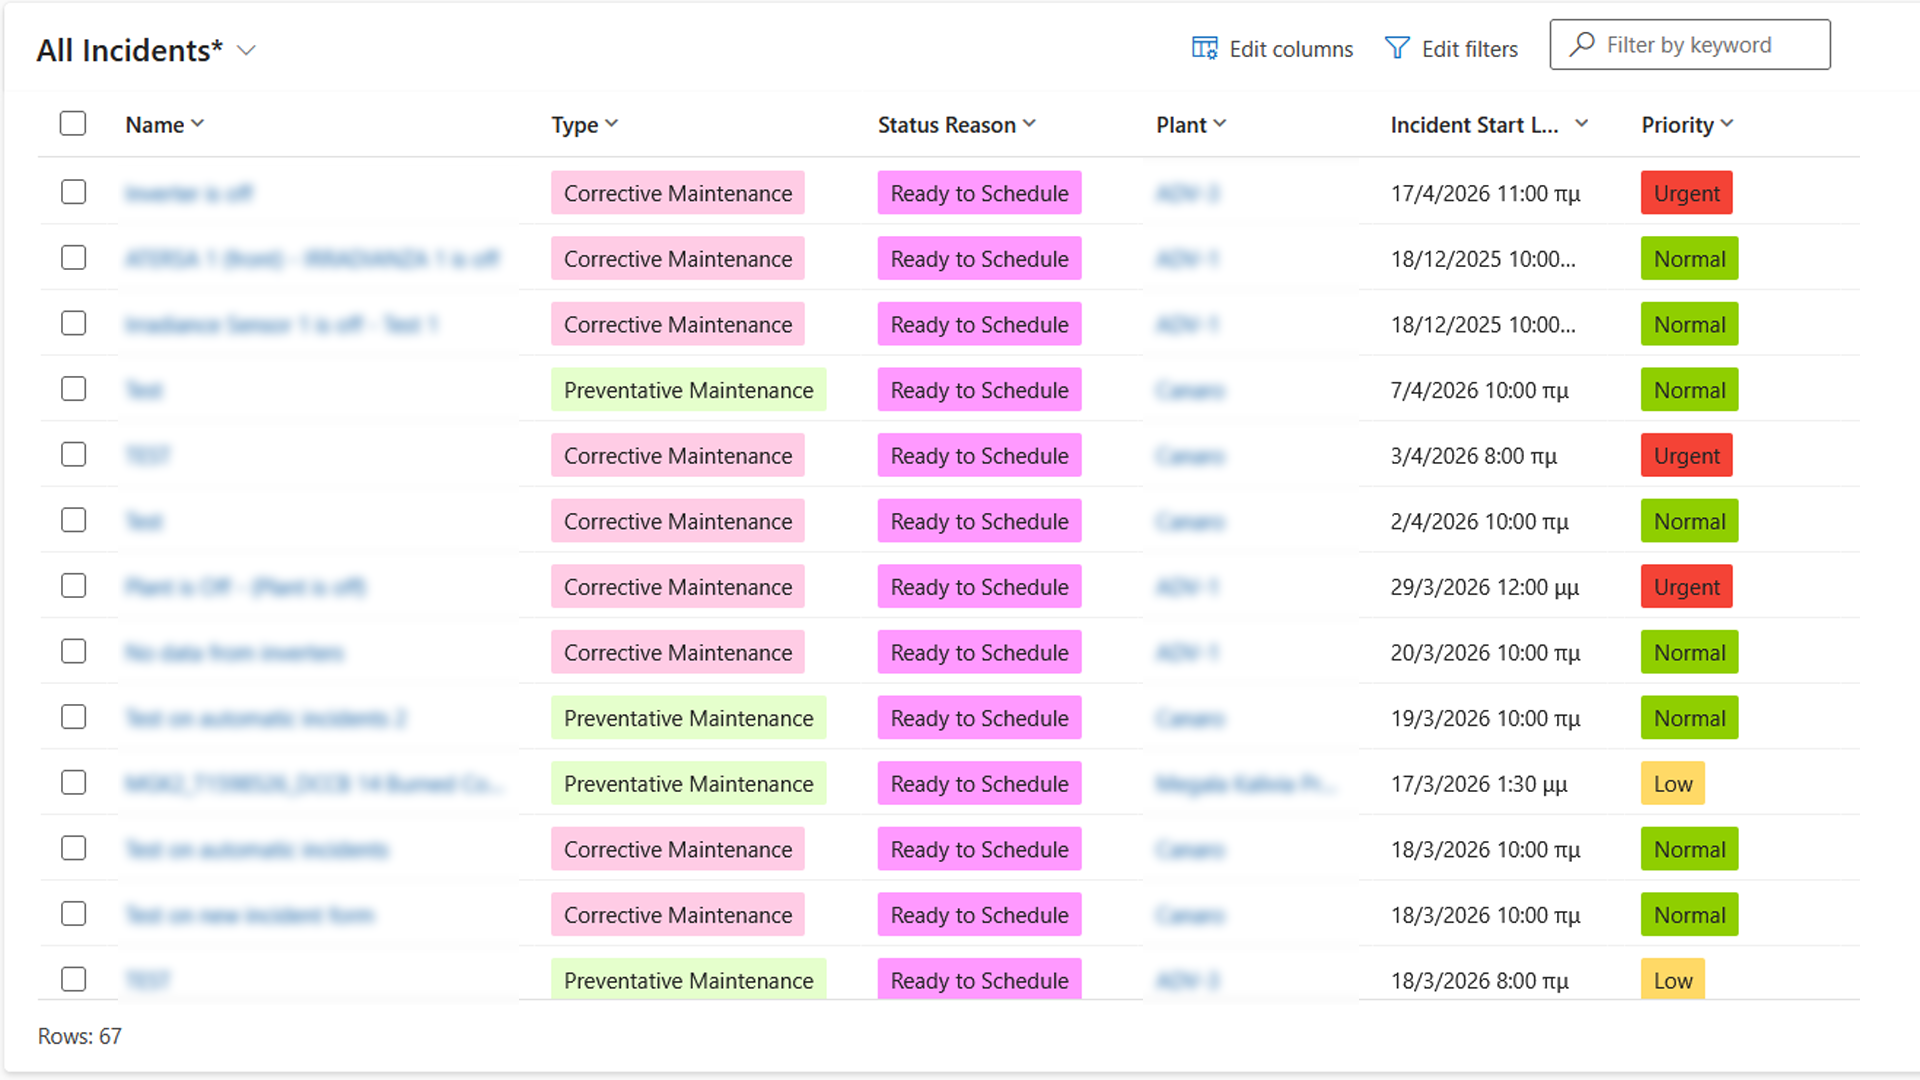1920x1080 pixels.
Task: Click the Priority column header text
Action: 1678,125
